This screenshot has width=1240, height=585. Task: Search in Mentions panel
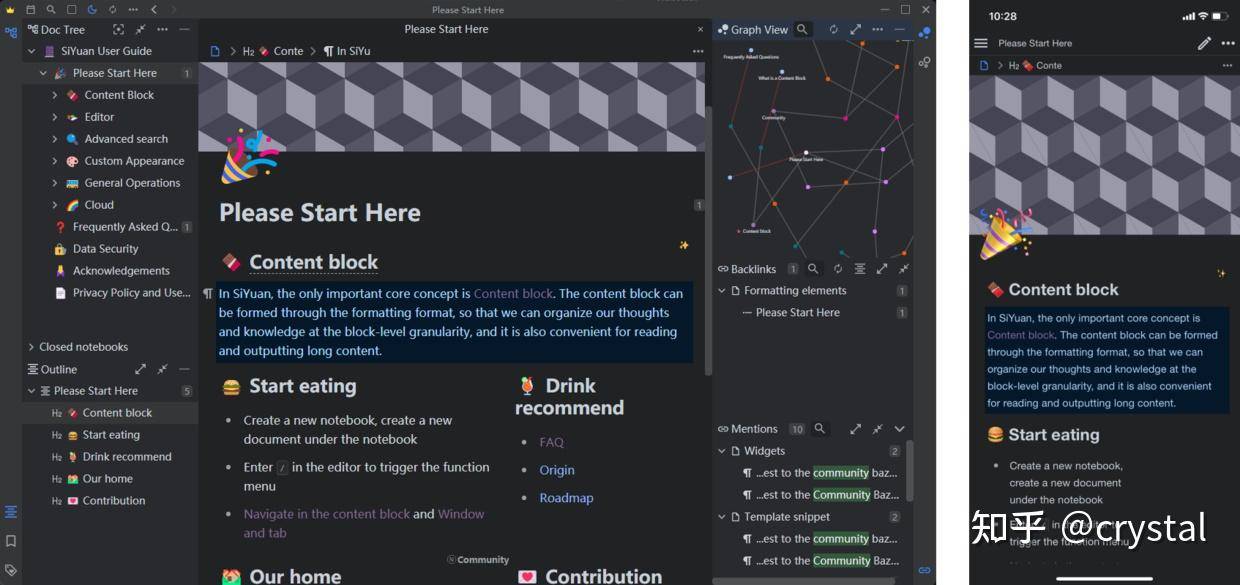coord(820,429)
